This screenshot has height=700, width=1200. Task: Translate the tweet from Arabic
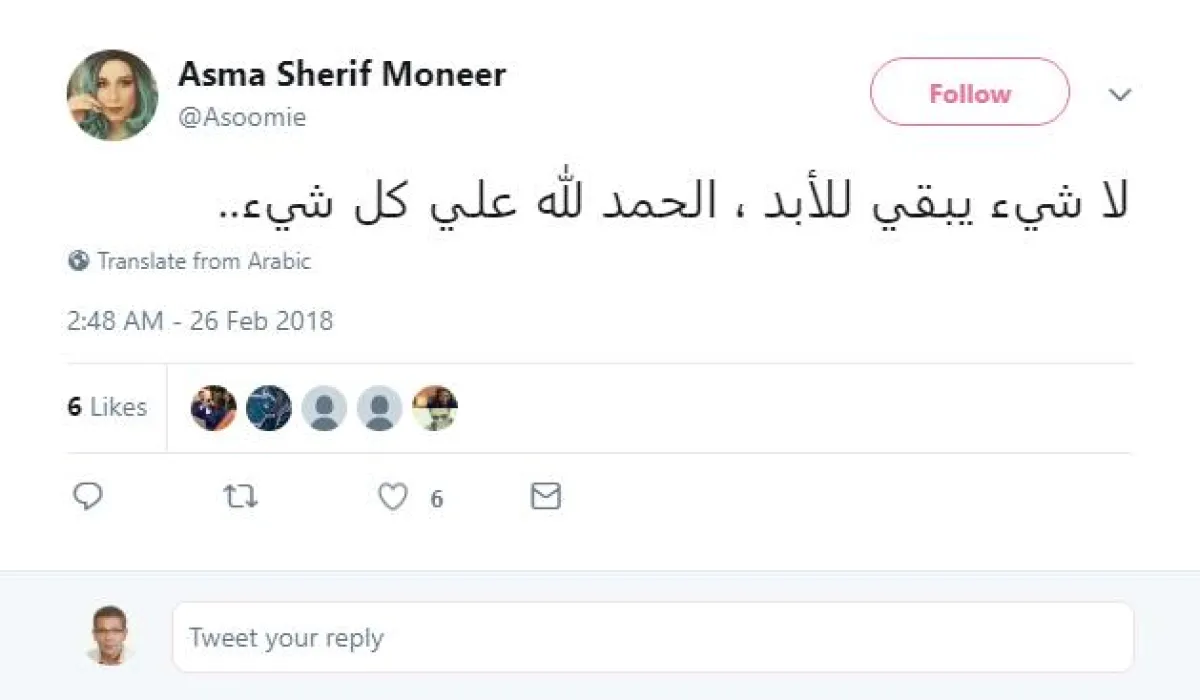coord(203,261)
